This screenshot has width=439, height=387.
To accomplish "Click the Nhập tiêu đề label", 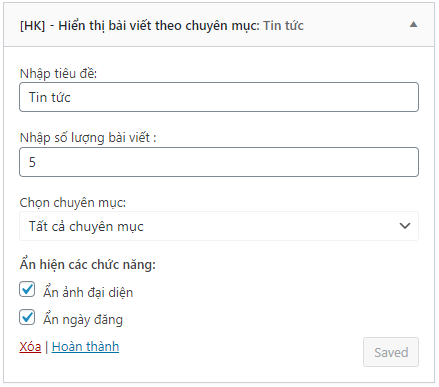I will click(x=58, y=73).
